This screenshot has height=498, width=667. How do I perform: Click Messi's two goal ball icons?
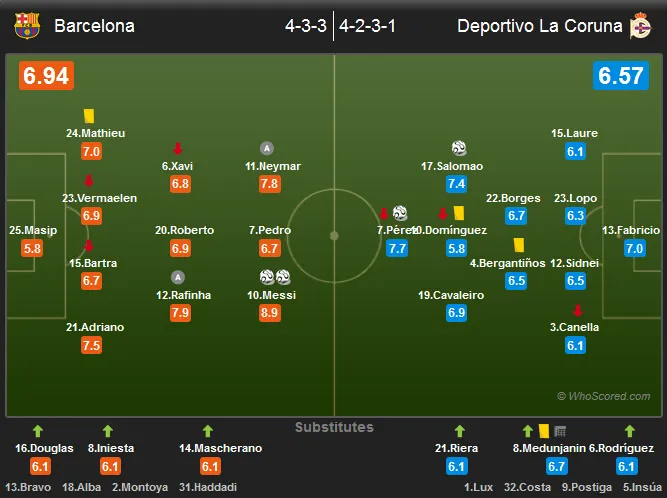275,277
